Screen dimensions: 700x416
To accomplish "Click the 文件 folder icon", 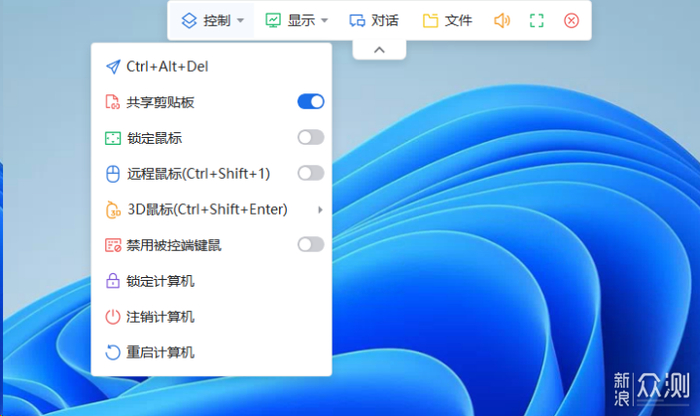I will pyautogui.click(x=430, y=21).
